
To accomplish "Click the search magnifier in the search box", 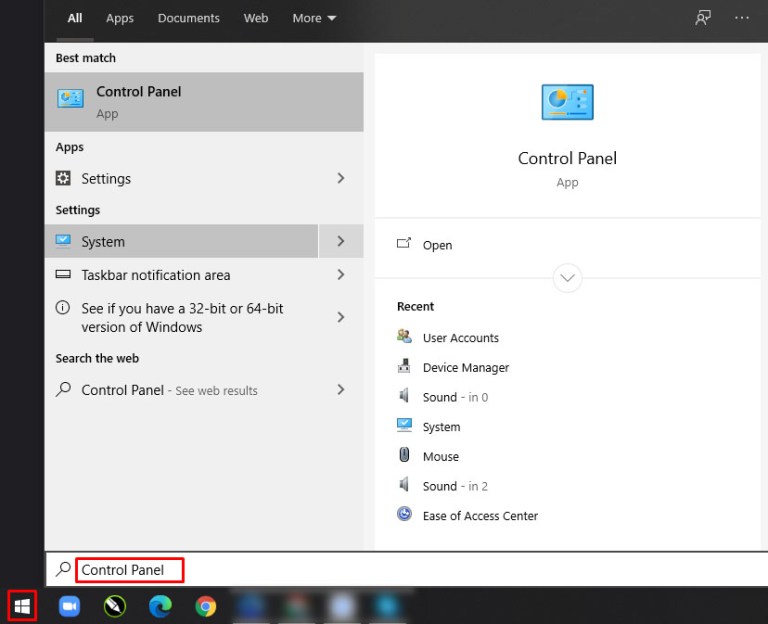I will click(63, 569).
